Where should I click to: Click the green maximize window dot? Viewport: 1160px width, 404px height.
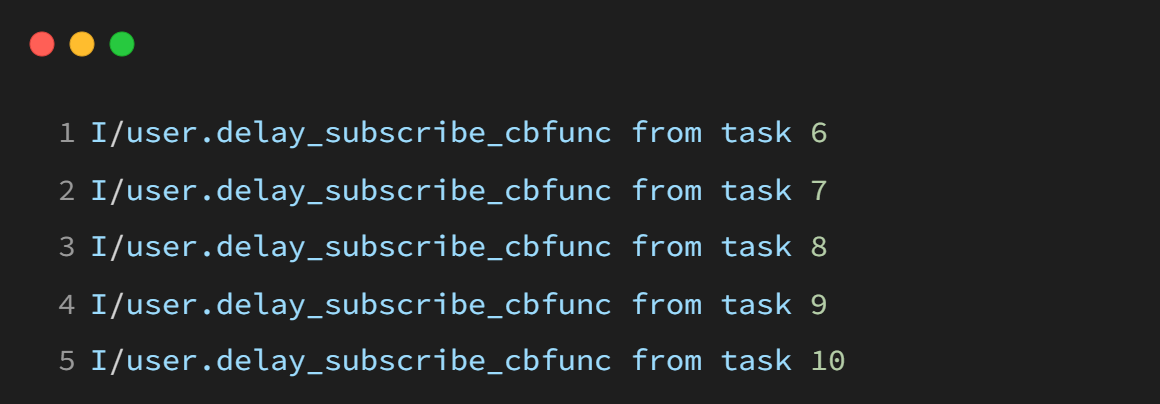pyautogui.click(x=122, y=44)
